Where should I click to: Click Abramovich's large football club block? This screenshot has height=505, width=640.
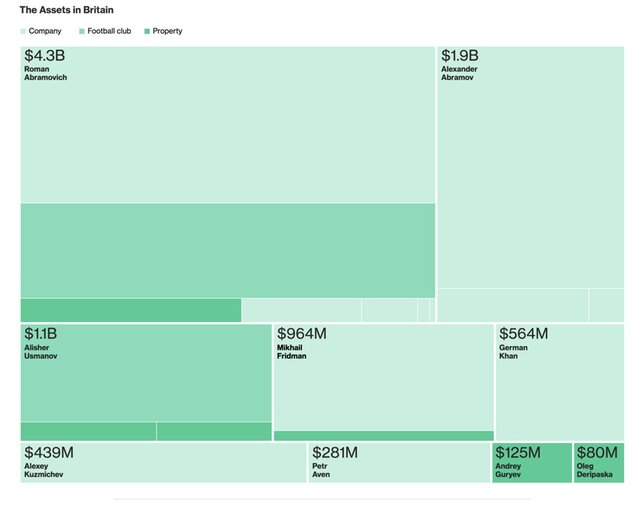[227, 250]
